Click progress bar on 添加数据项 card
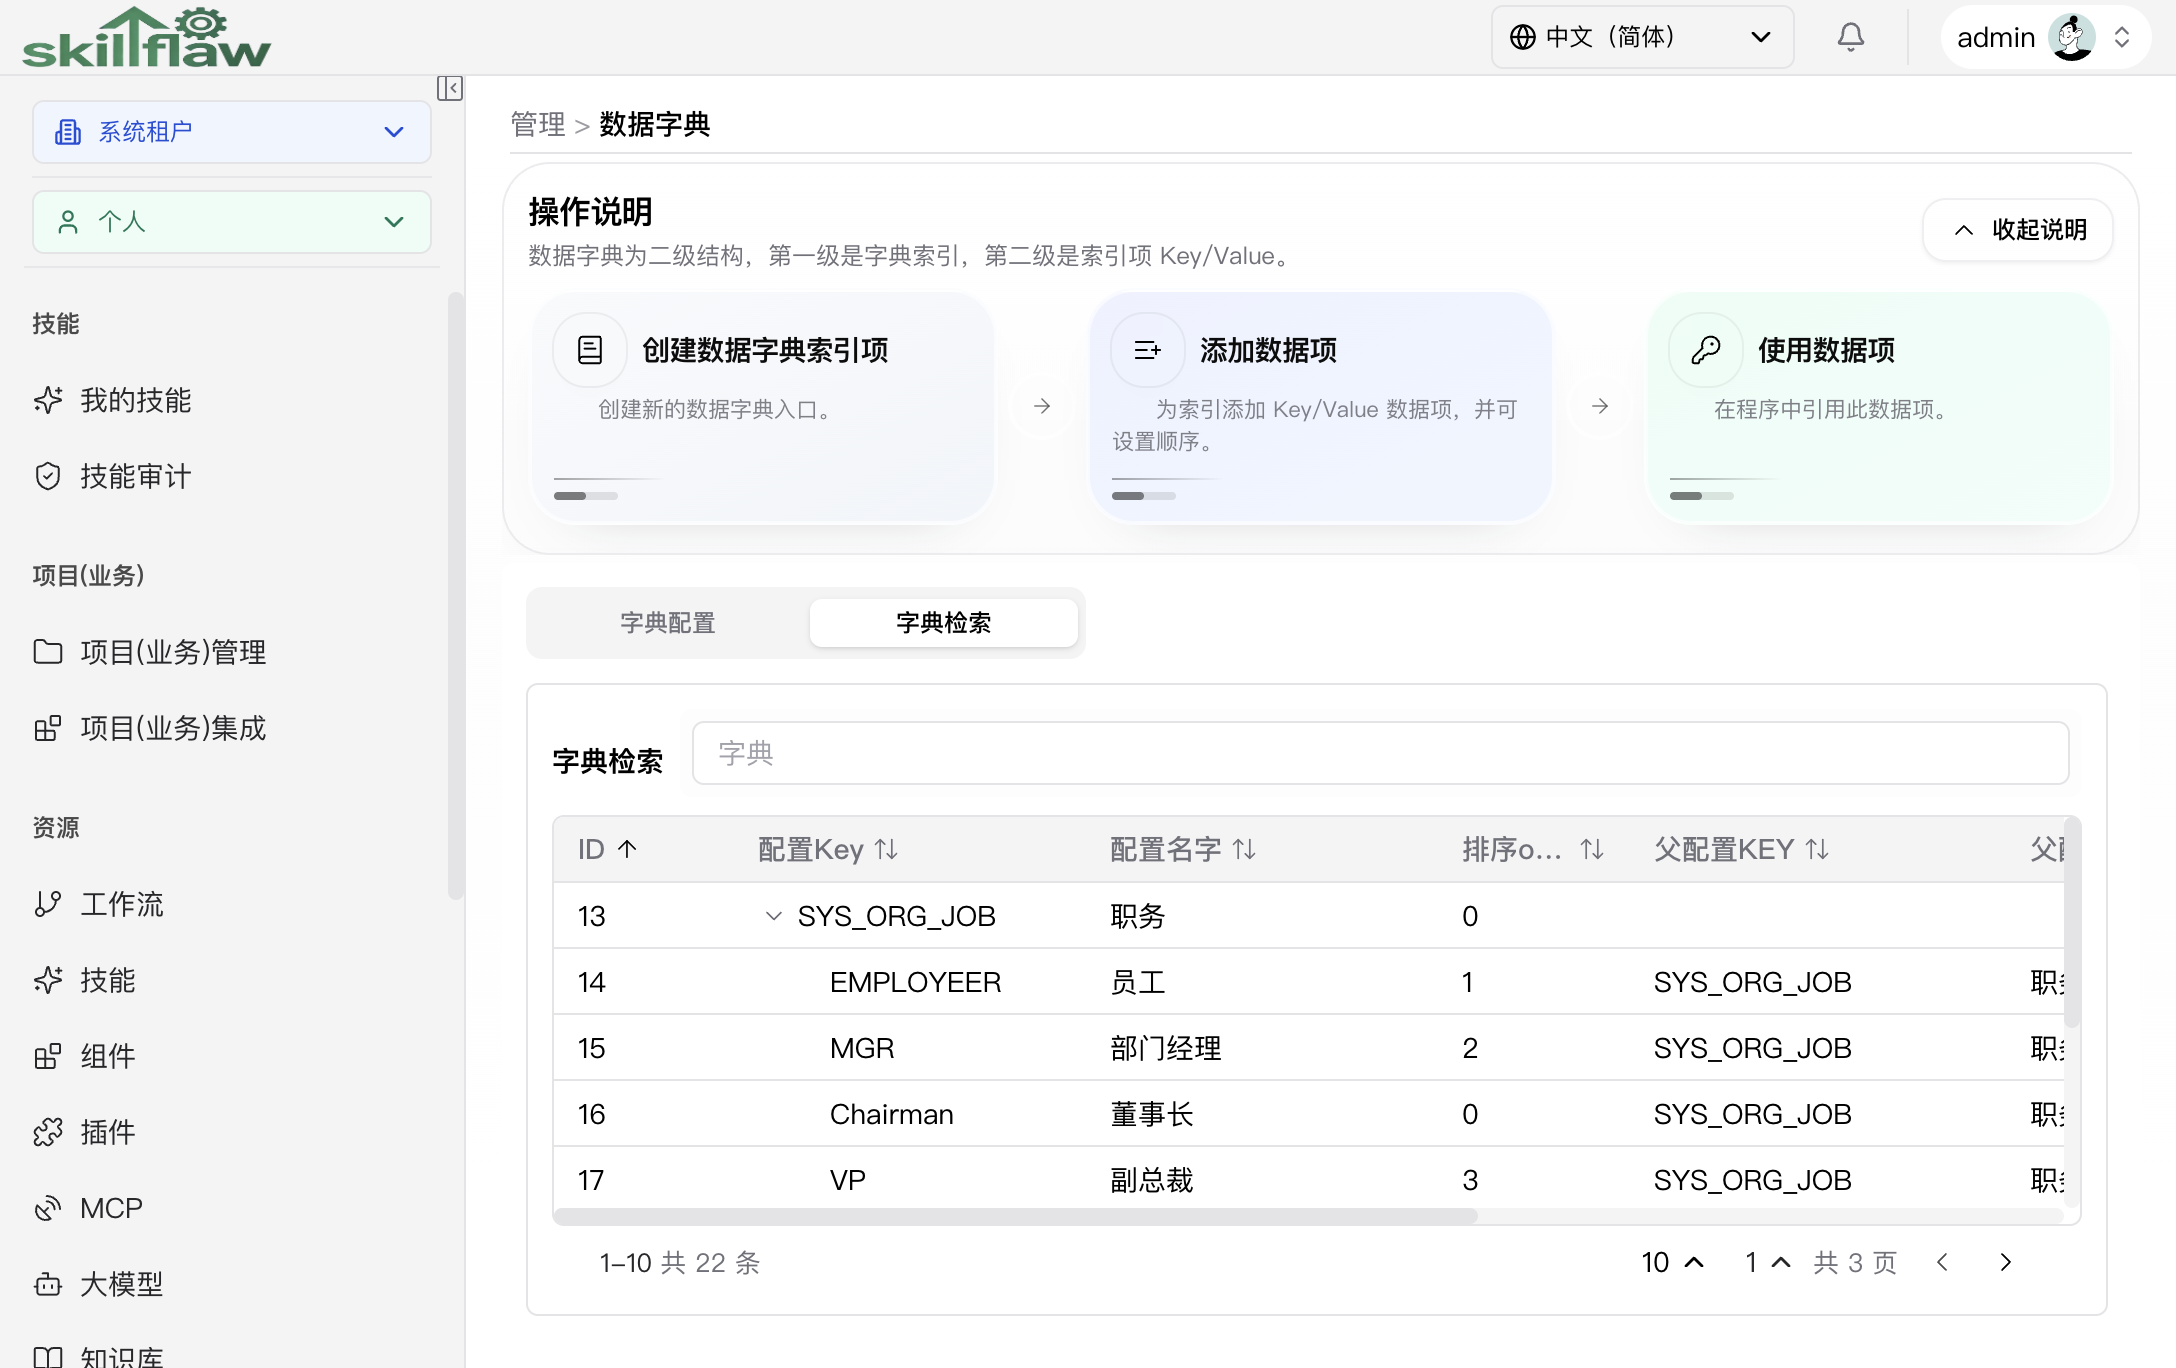The width and height of the screenshot is (2176, 1368). tap(1144, 496)
